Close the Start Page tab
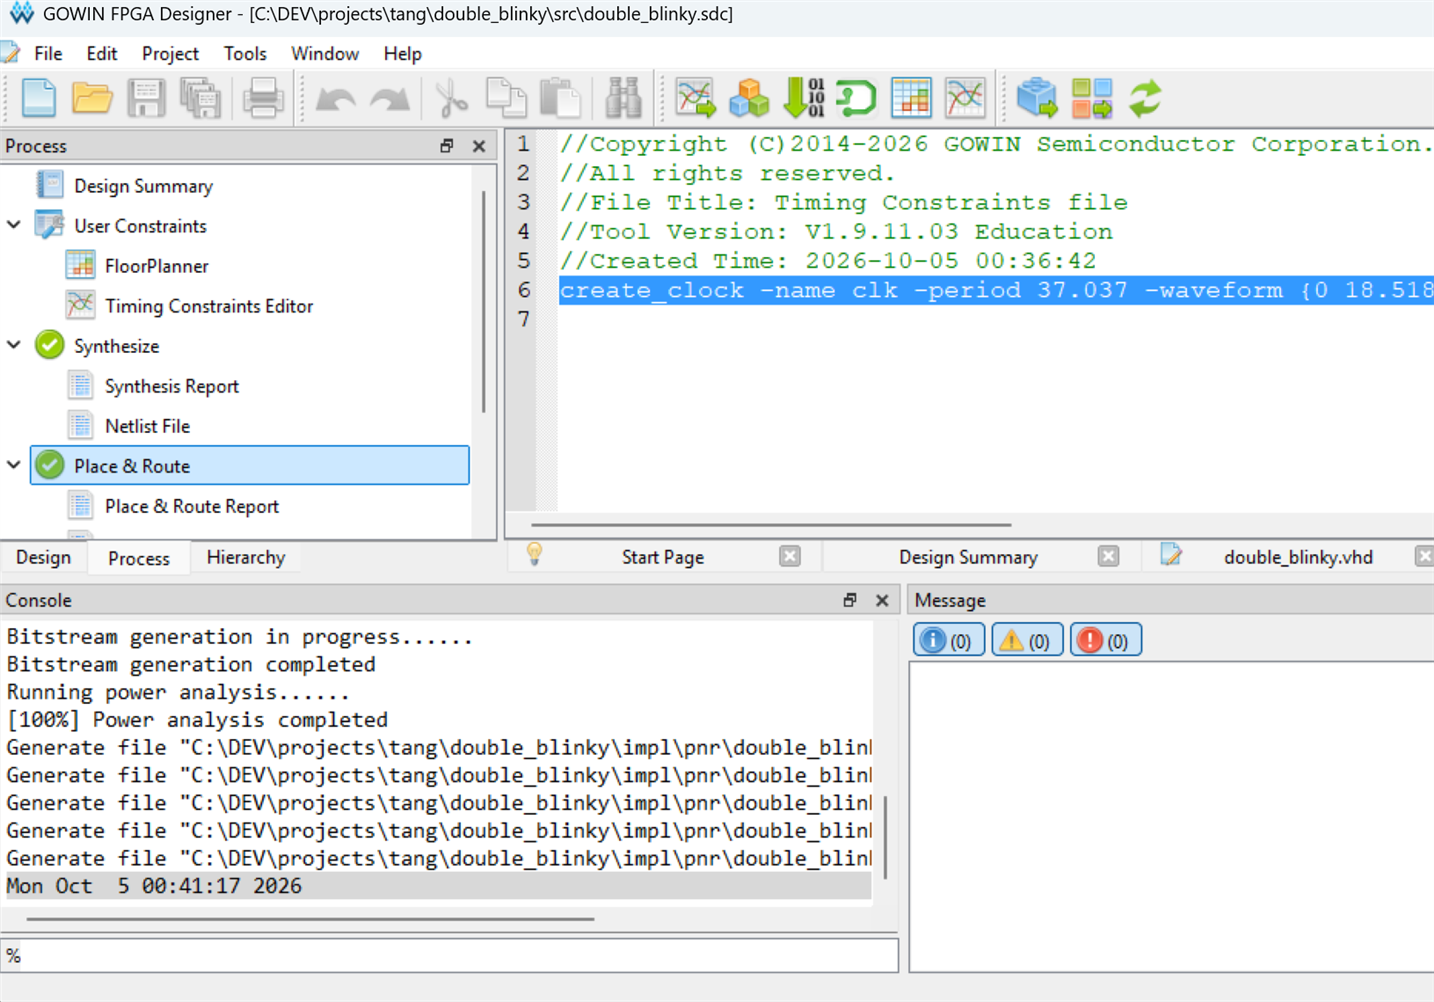Screen dimensions: 1434x1002 pos(790,556)
